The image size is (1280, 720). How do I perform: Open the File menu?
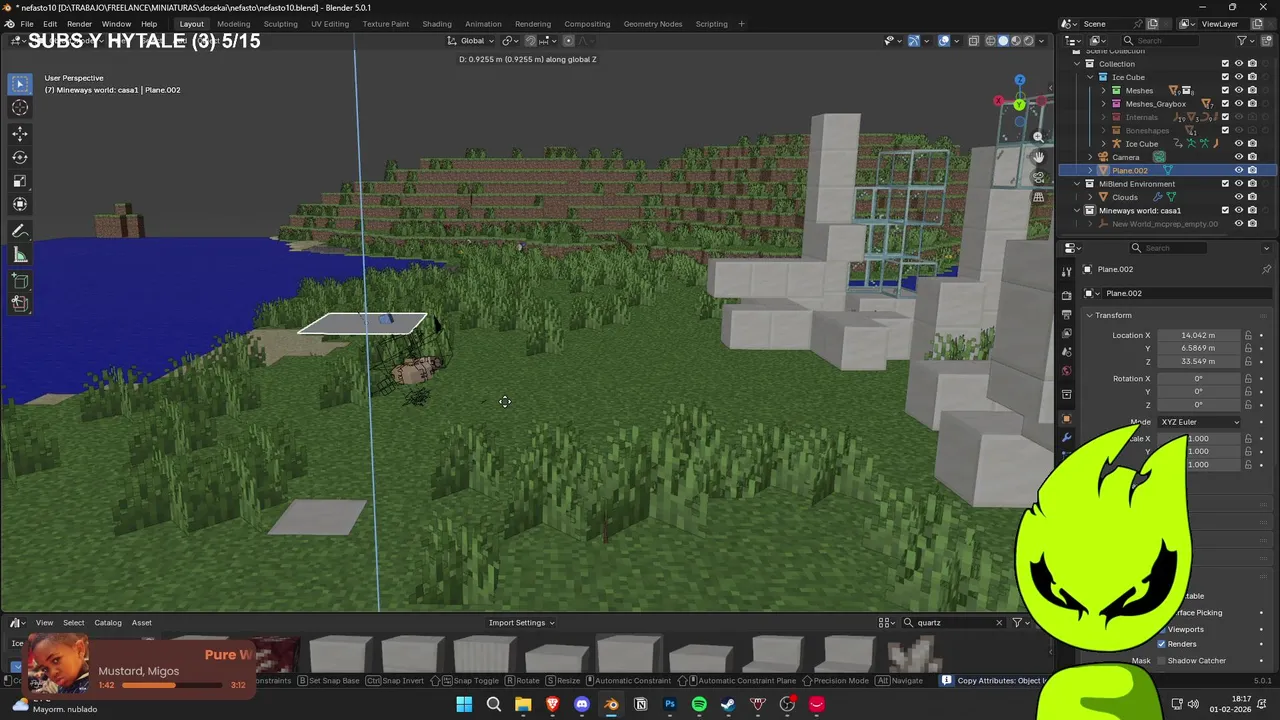[27, 24]
